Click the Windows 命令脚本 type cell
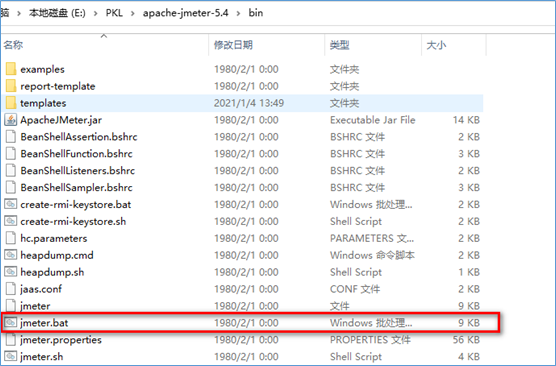 [x=372, y=255]
